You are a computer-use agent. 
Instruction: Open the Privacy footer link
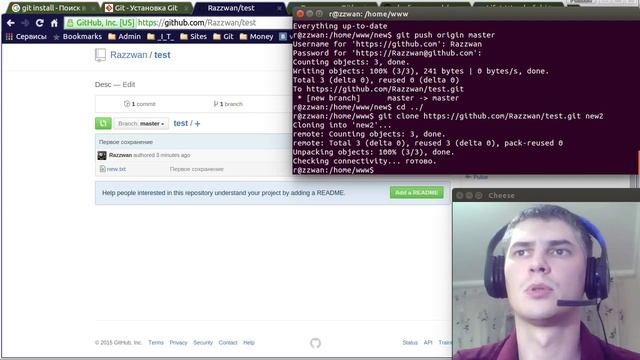(178, 342)
